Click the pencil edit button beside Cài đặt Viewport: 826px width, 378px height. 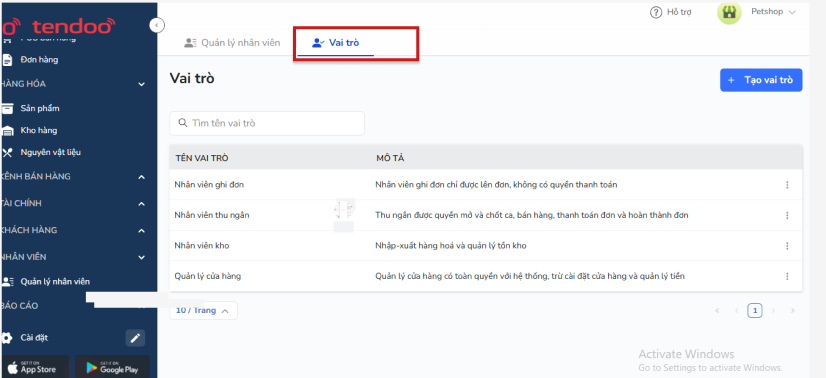[135, 338]
